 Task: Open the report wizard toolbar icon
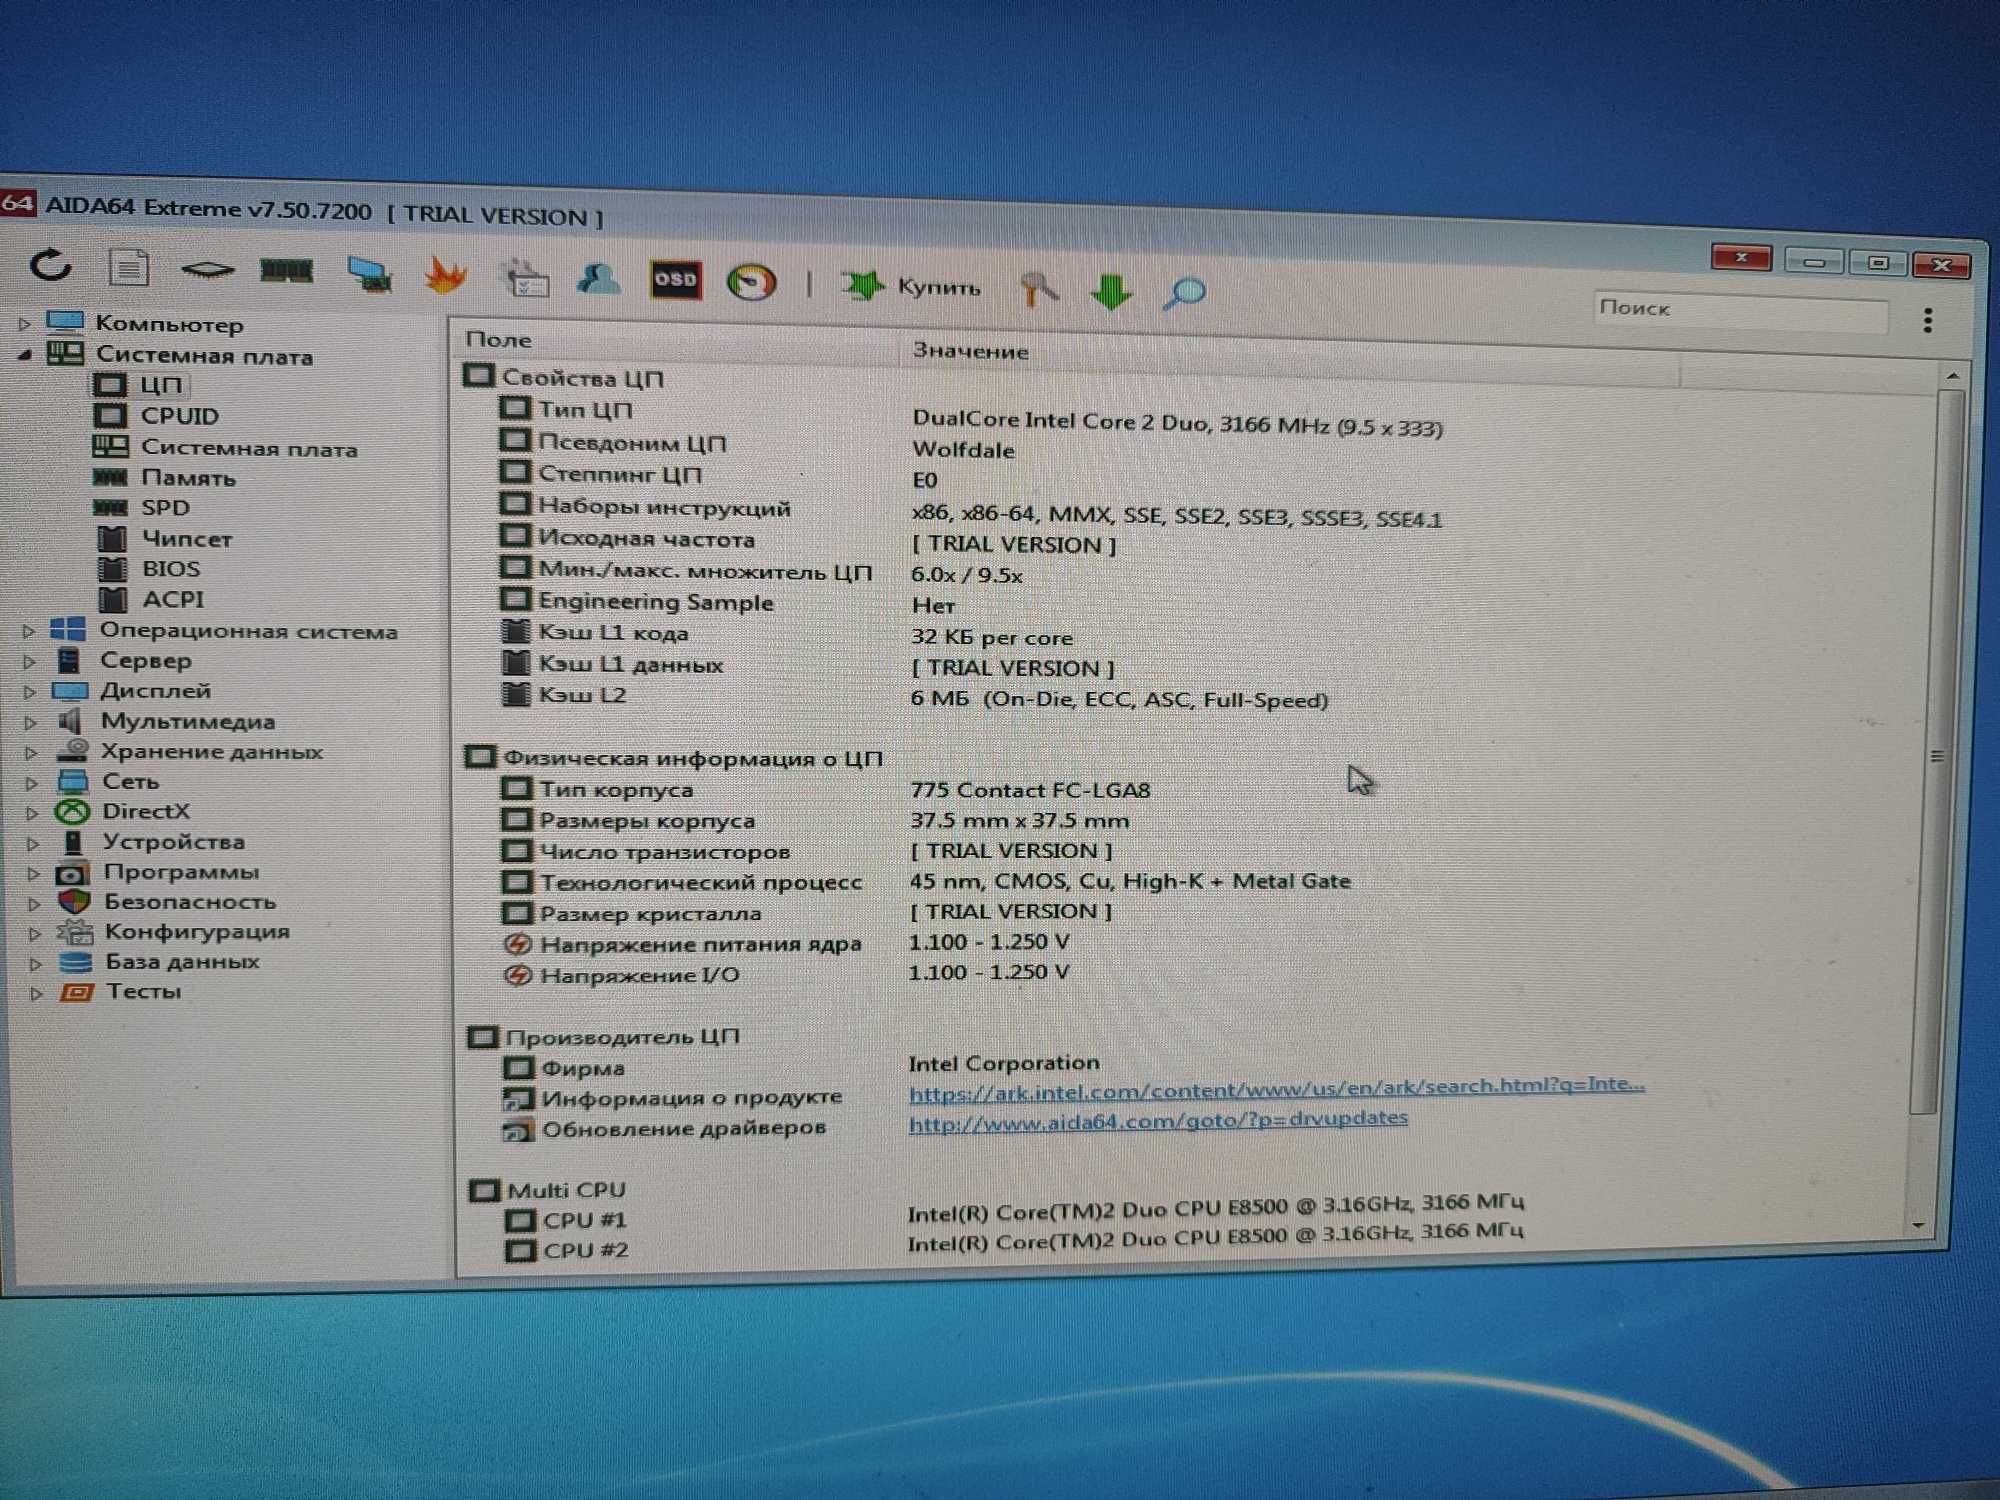525,279
